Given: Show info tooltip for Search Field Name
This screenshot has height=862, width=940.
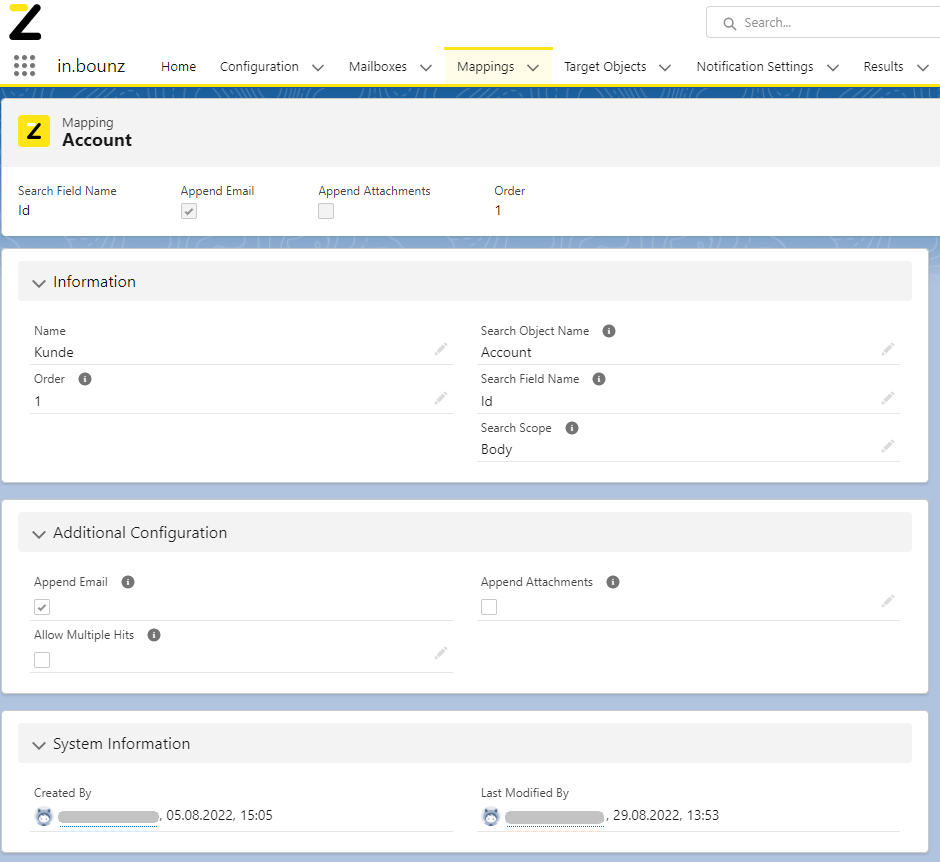Looking at the screenshot, I should pos(599,379).
